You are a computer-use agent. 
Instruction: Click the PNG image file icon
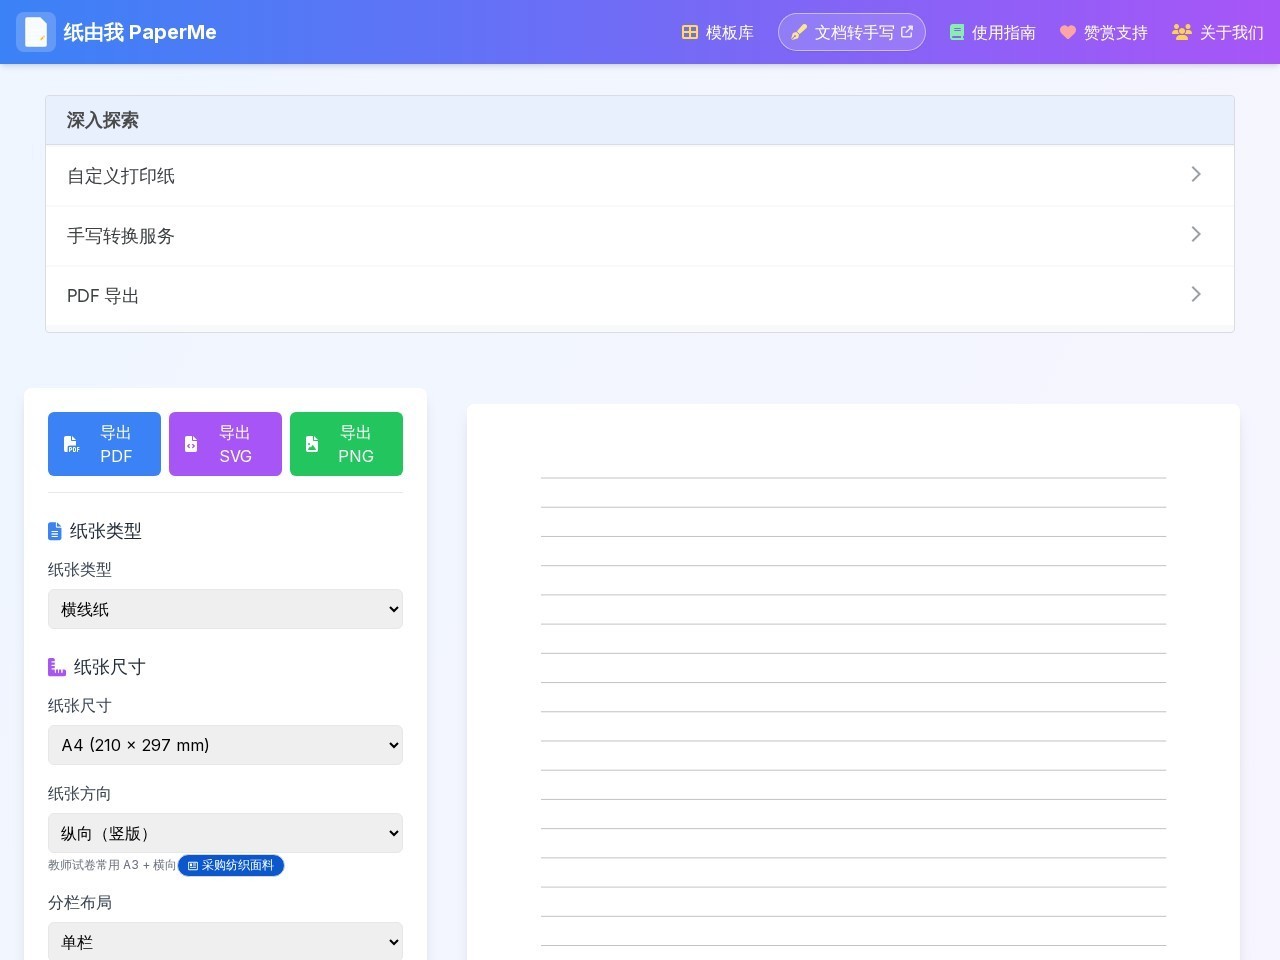[312, 444]
